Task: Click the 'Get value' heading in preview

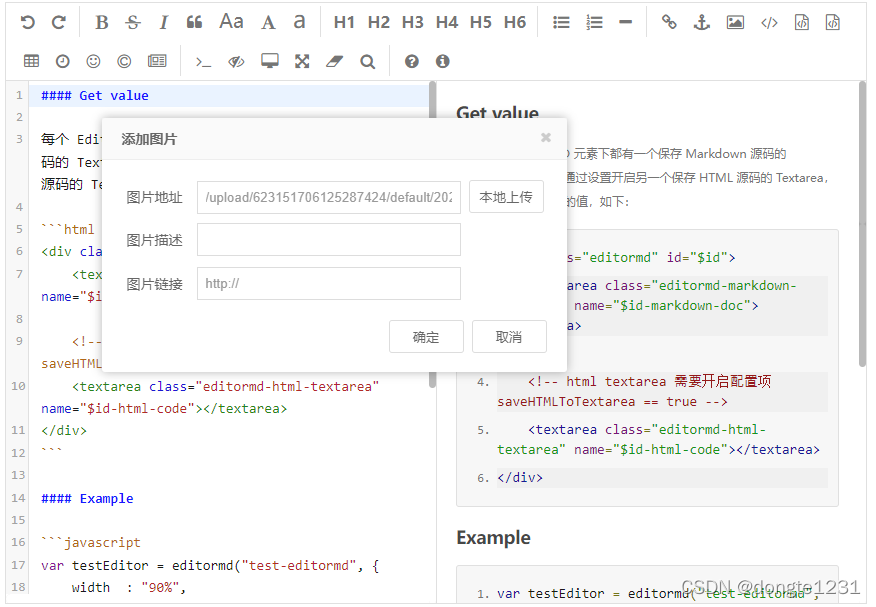Action: [497, 113]
